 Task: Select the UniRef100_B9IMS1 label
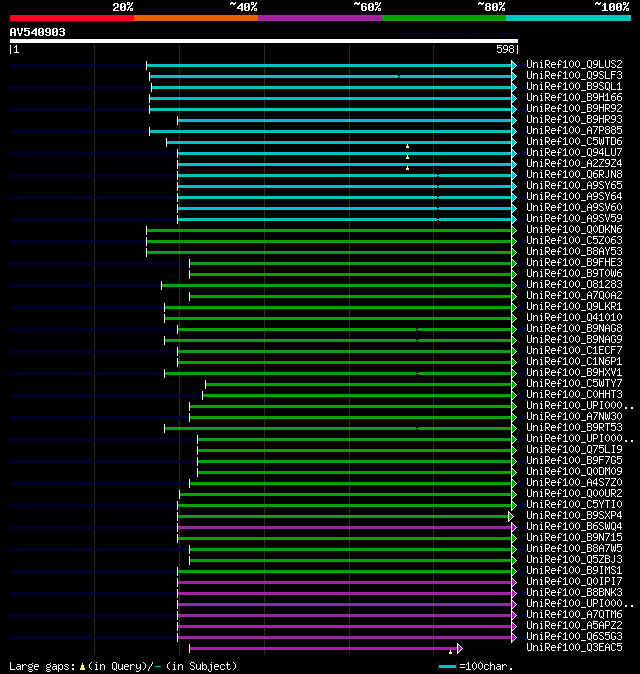point(574,571)
